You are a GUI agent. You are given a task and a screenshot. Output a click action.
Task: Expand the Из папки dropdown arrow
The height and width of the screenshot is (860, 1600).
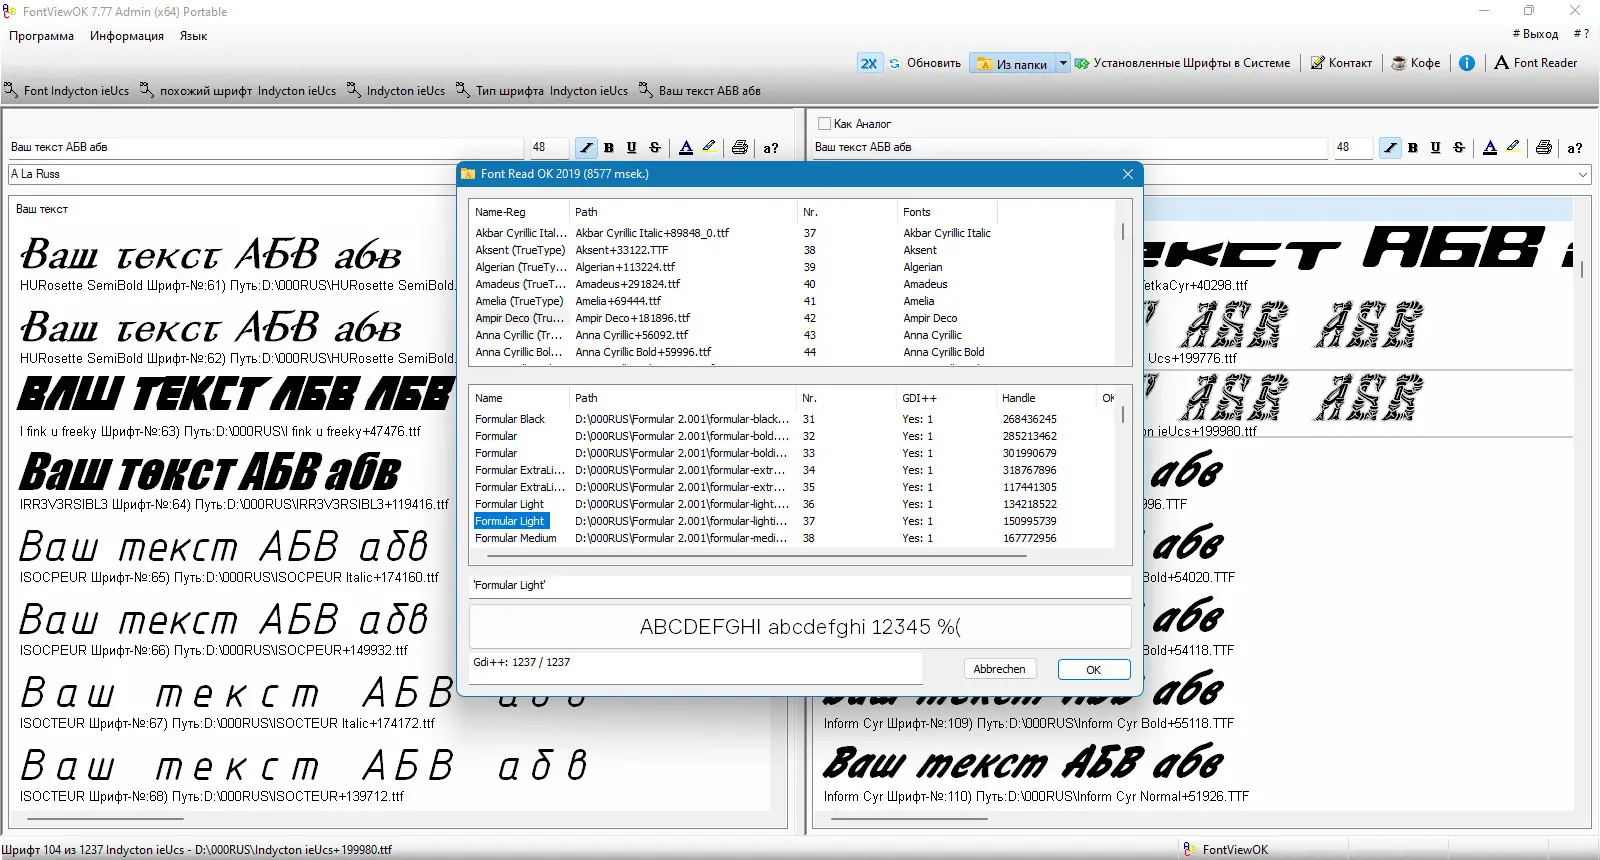pos(1063,63)
